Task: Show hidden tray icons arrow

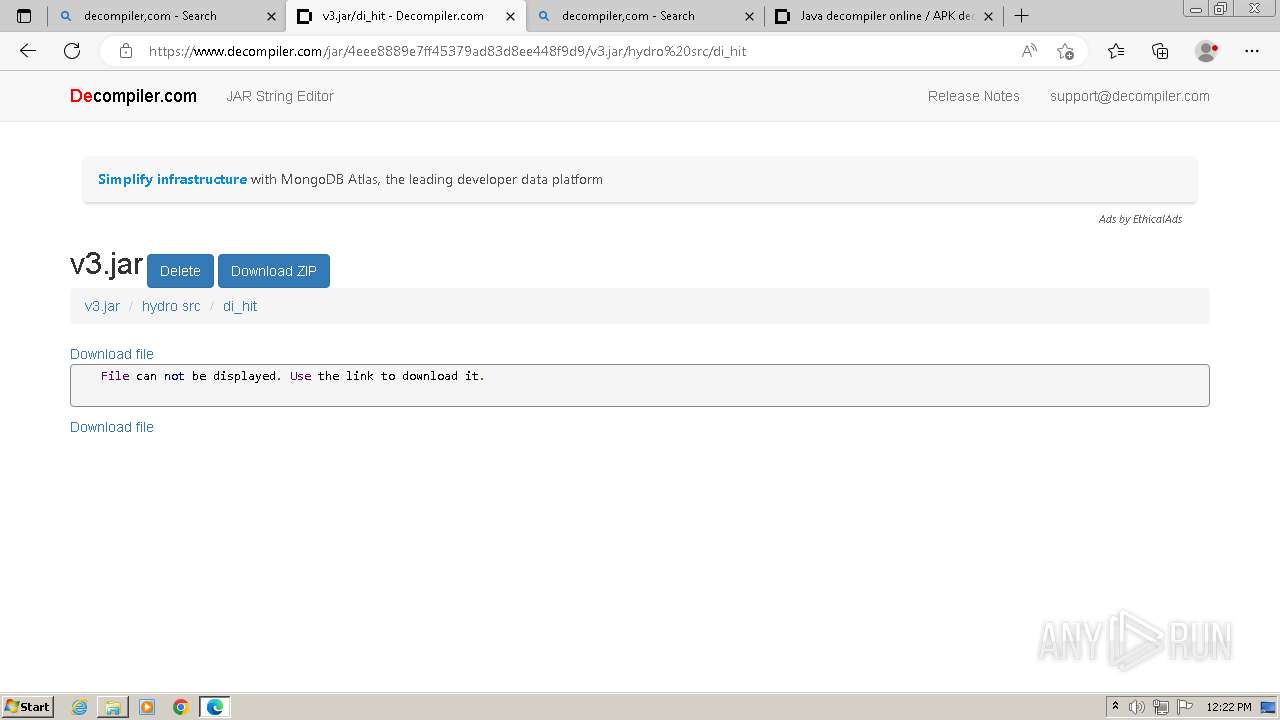Action: pyautogui.click(x=1115, y=707)
